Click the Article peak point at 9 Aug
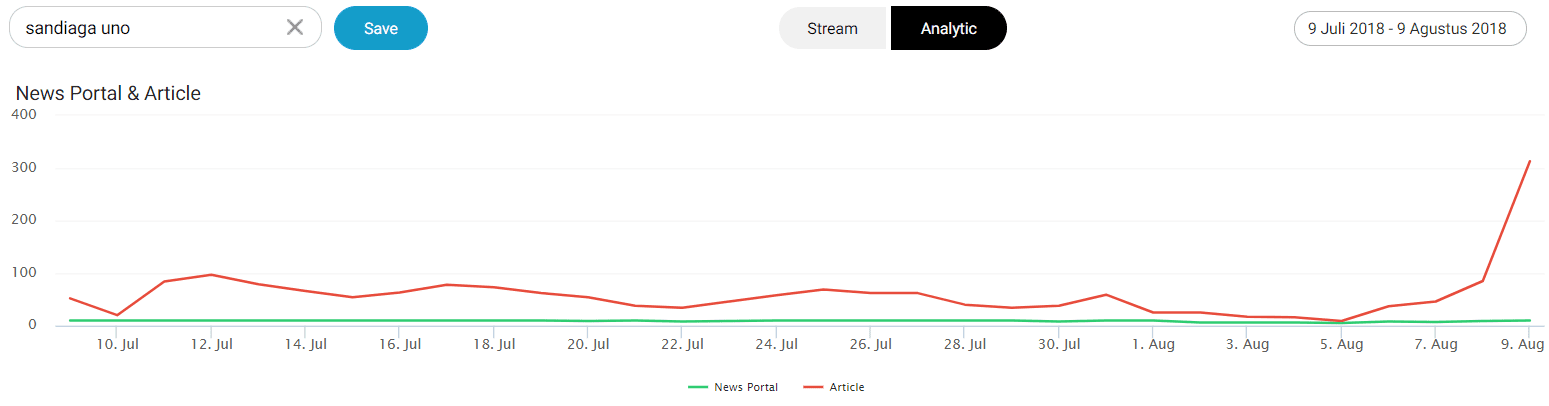The image size is (1549, 406). coord(1530,161)
